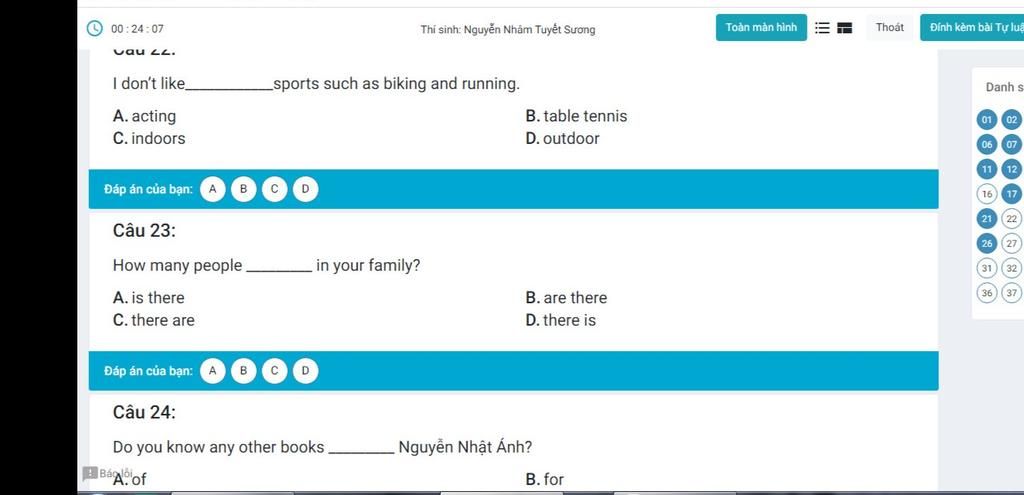This screenshot has width=1024, height=495.
Task: Jump to question 36 in the list
Action: (987, 293)
